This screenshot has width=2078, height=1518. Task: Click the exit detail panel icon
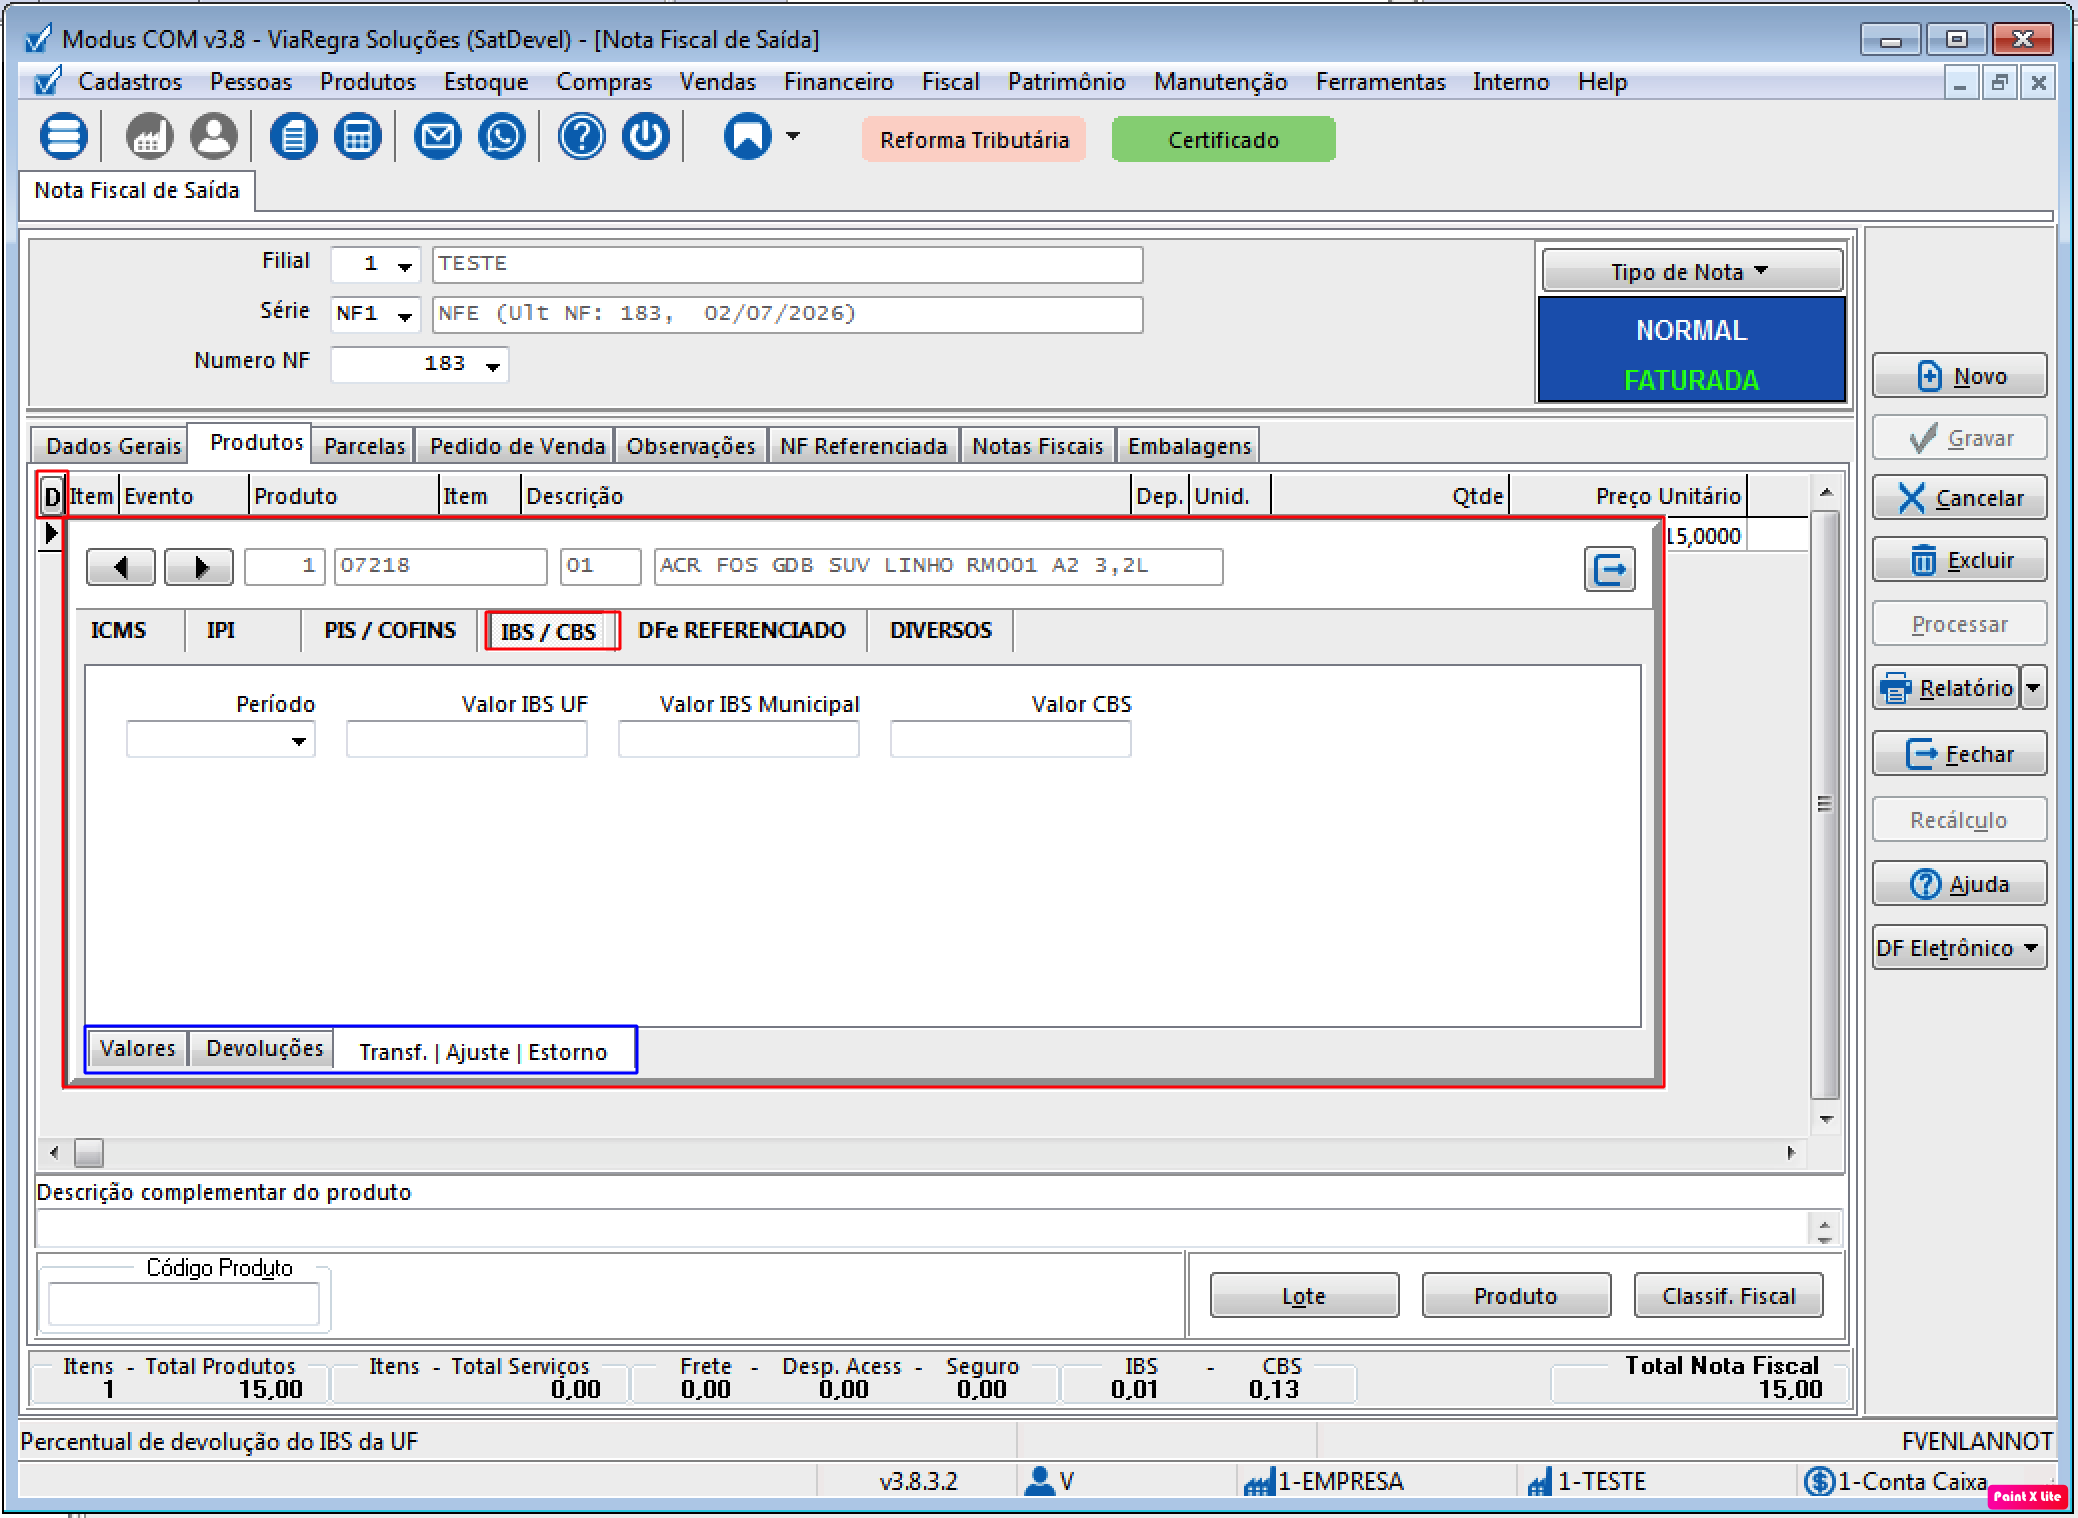pos(1609,570)
